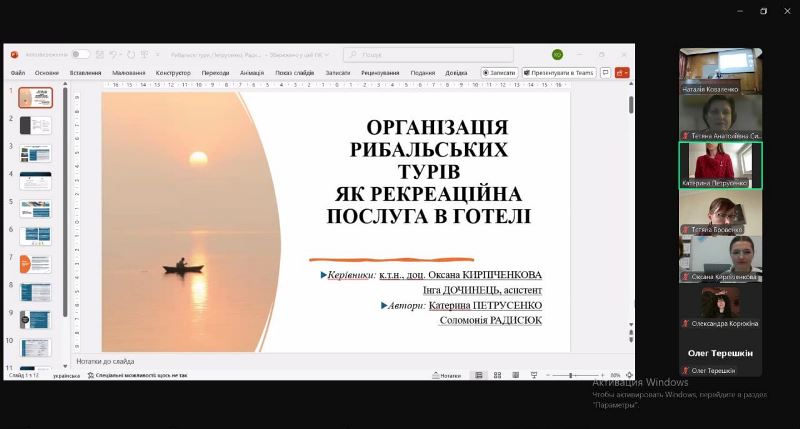
Task: Open the comments pane icon
Action: [x=605, y=73]
